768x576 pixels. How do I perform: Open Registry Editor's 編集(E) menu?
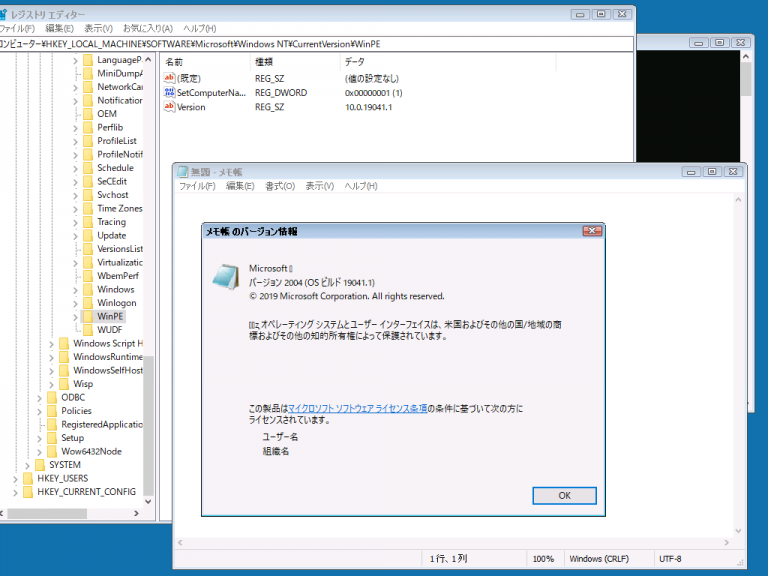(59, 28)
